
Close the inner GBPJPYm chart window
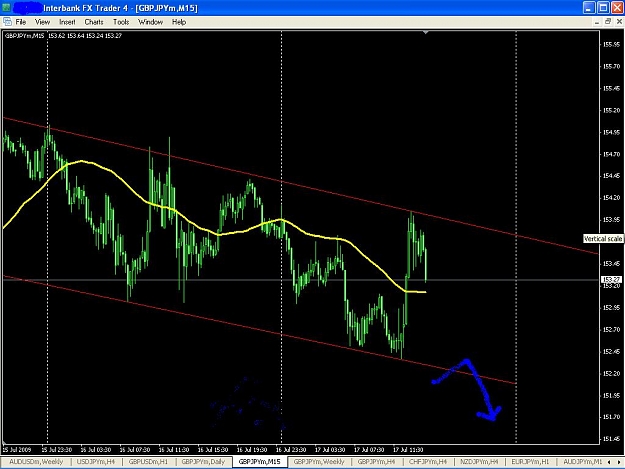point(619,22)
